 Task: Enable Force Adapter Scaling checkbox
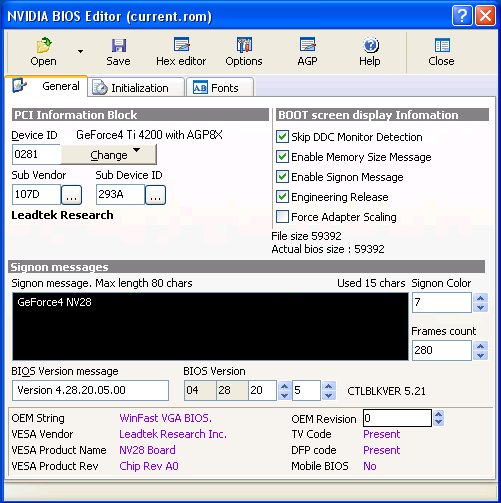click(x=282, y=217)
